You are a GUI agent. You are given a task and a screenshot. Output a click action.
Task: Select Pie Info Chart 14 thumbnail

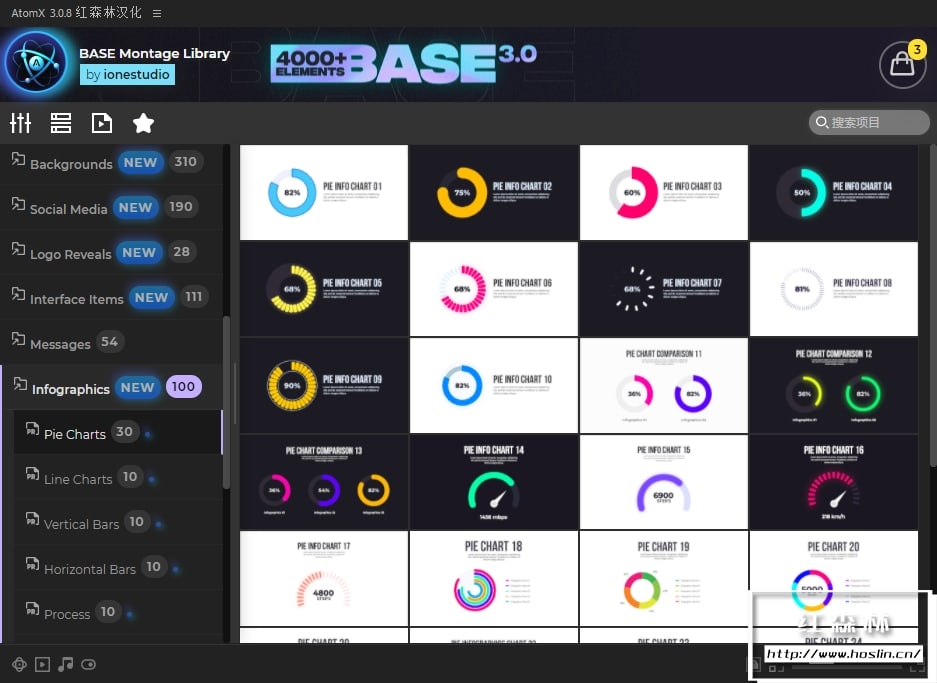tap(494, 482)
